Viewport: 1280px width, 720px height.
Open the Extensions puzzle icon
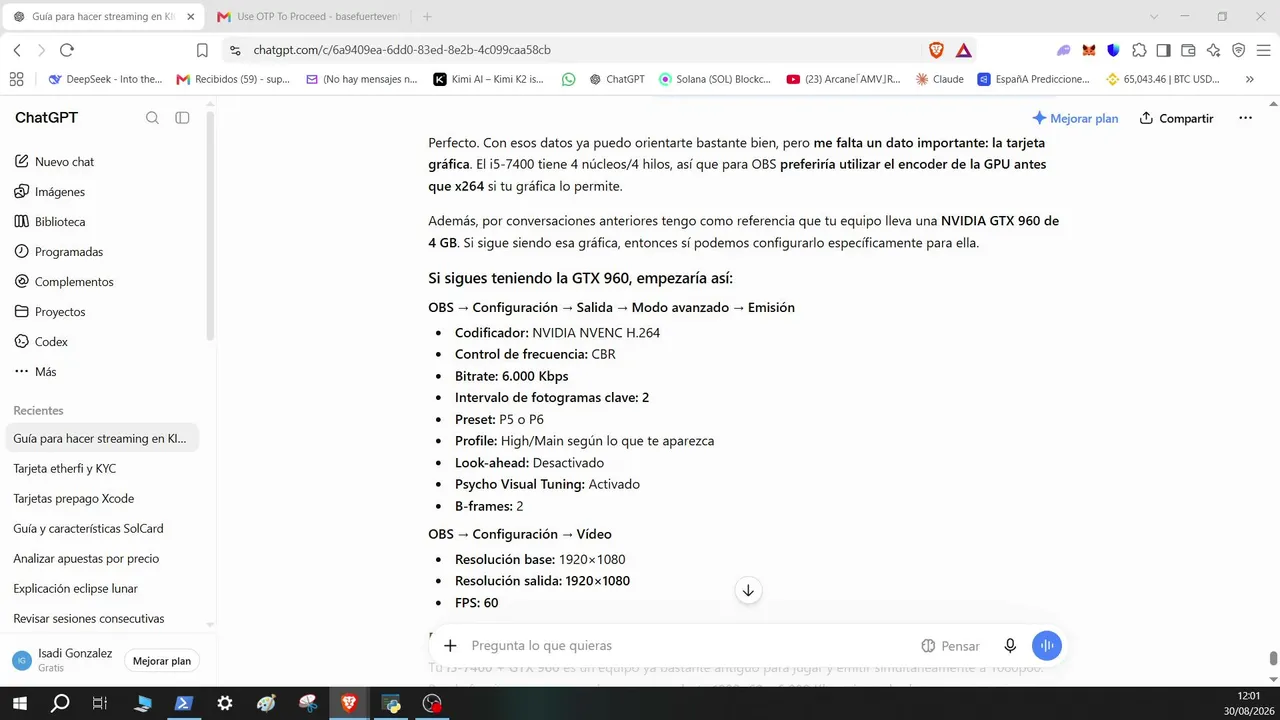pos(1139,50)
